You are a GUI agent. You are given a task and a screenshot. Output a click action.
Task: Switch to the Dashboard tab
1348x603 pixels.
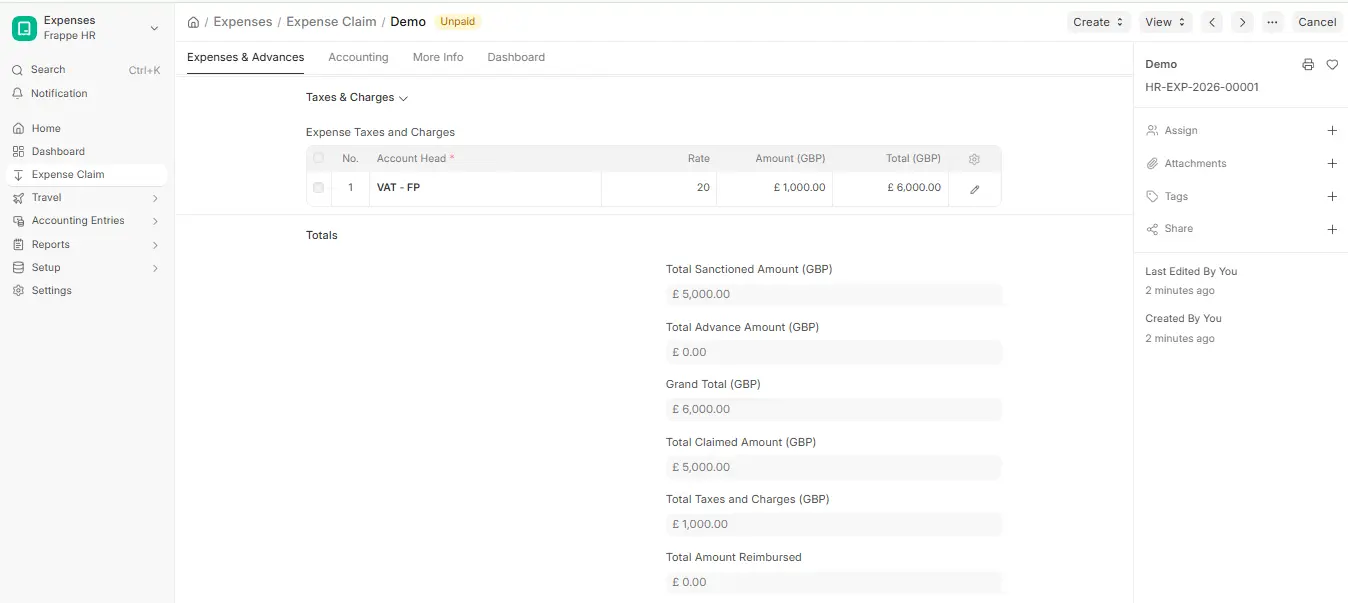click(x=516, y=57)
